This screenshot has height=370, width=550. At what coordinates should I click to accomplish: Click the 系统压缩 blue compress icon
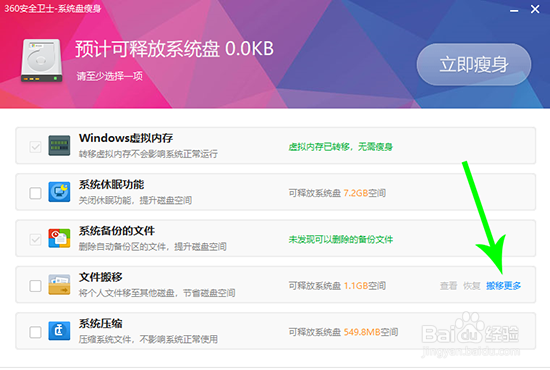59,331
